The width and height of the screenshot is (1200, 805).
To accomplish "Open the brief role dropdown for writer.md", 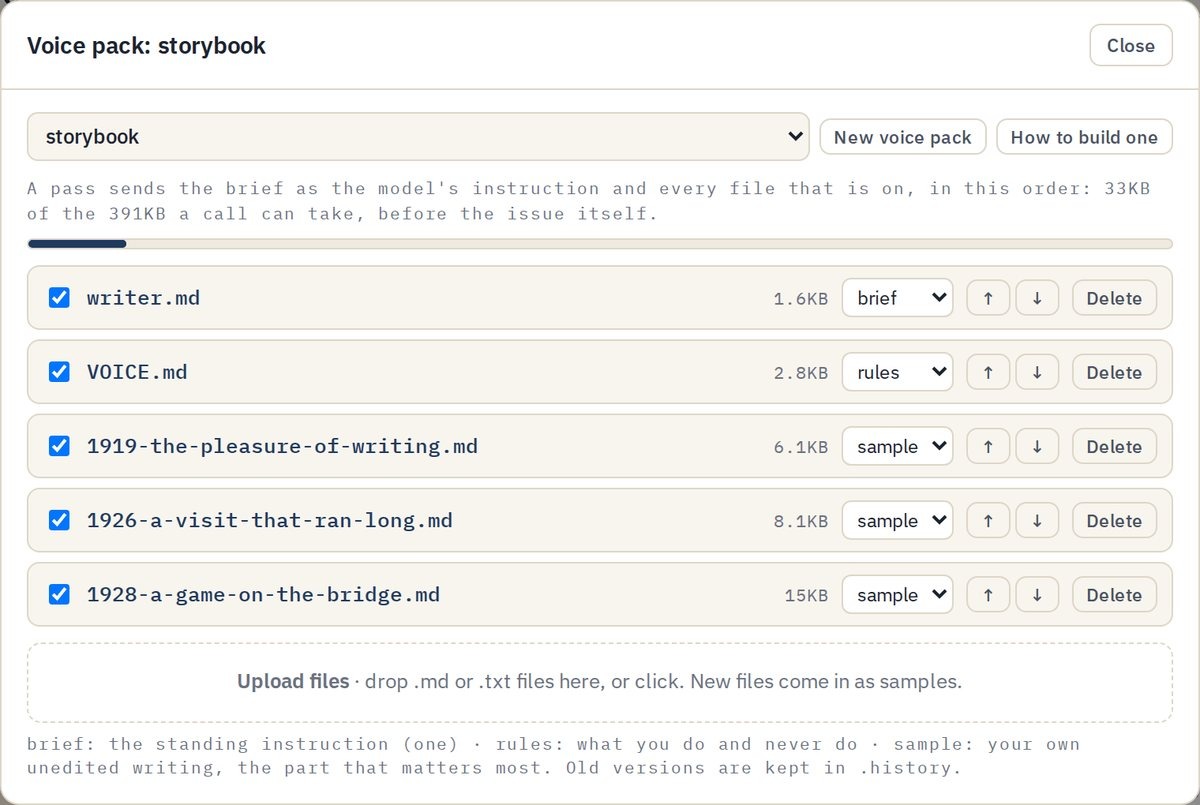I will click(897, 298).
